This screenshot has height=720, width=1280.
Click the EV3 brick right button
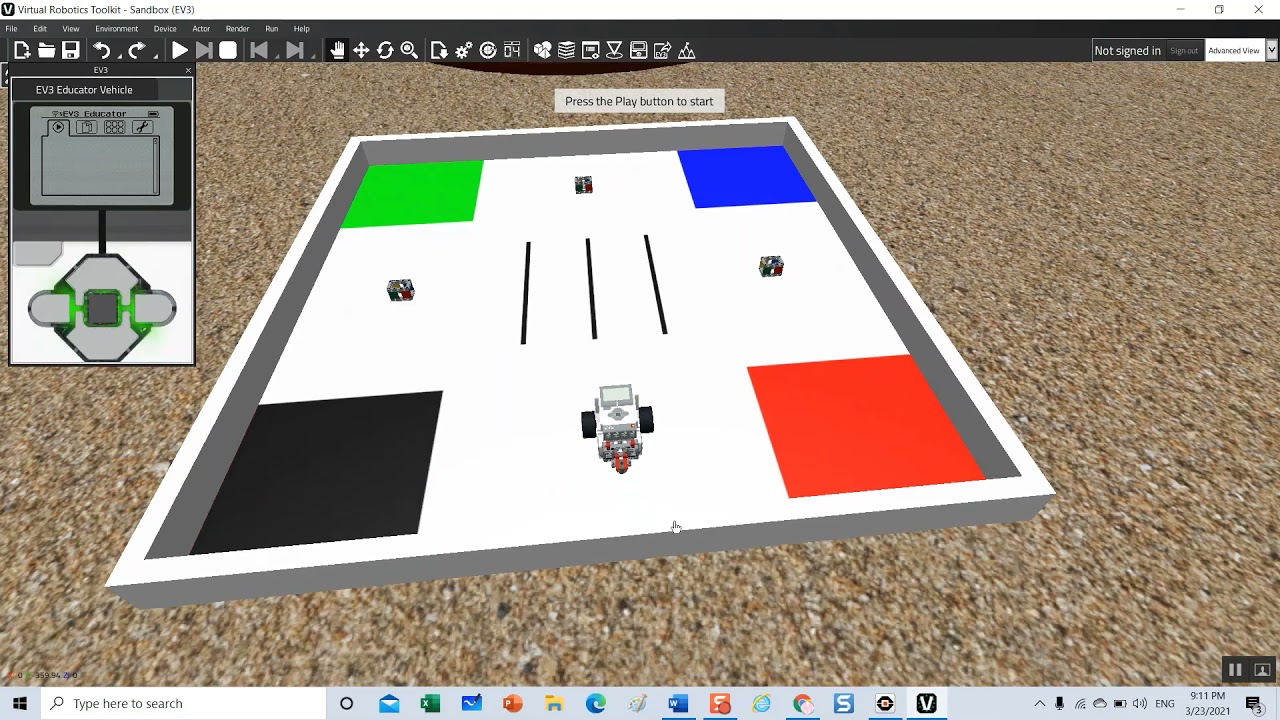coord(156,309)
